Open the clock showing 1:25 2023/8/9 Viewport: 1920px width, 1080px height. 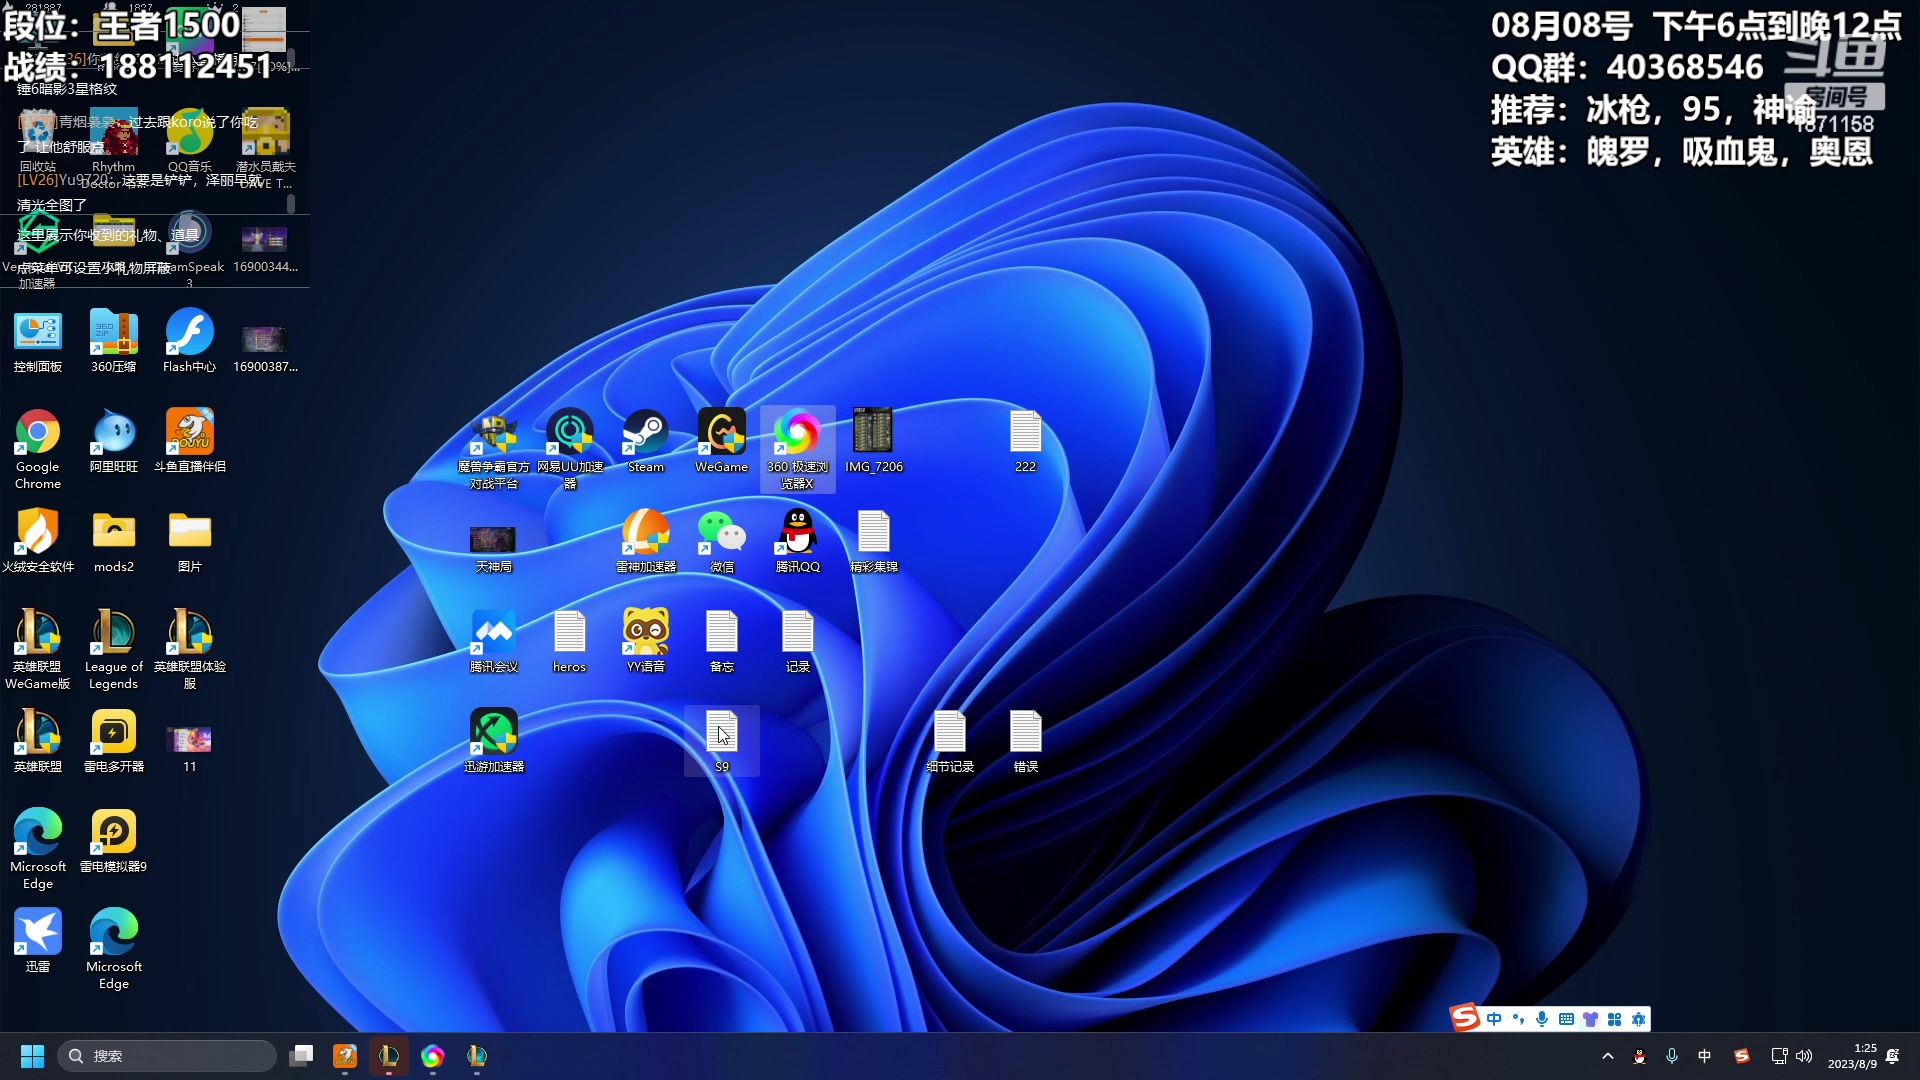pos(1853,1056)
